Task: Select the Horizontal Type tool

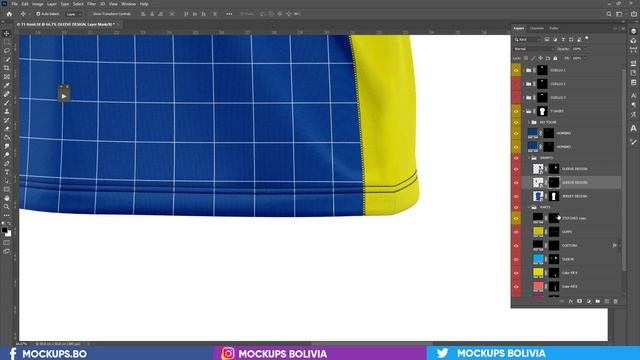Action: pyautogui.click(x=7, y=172)
